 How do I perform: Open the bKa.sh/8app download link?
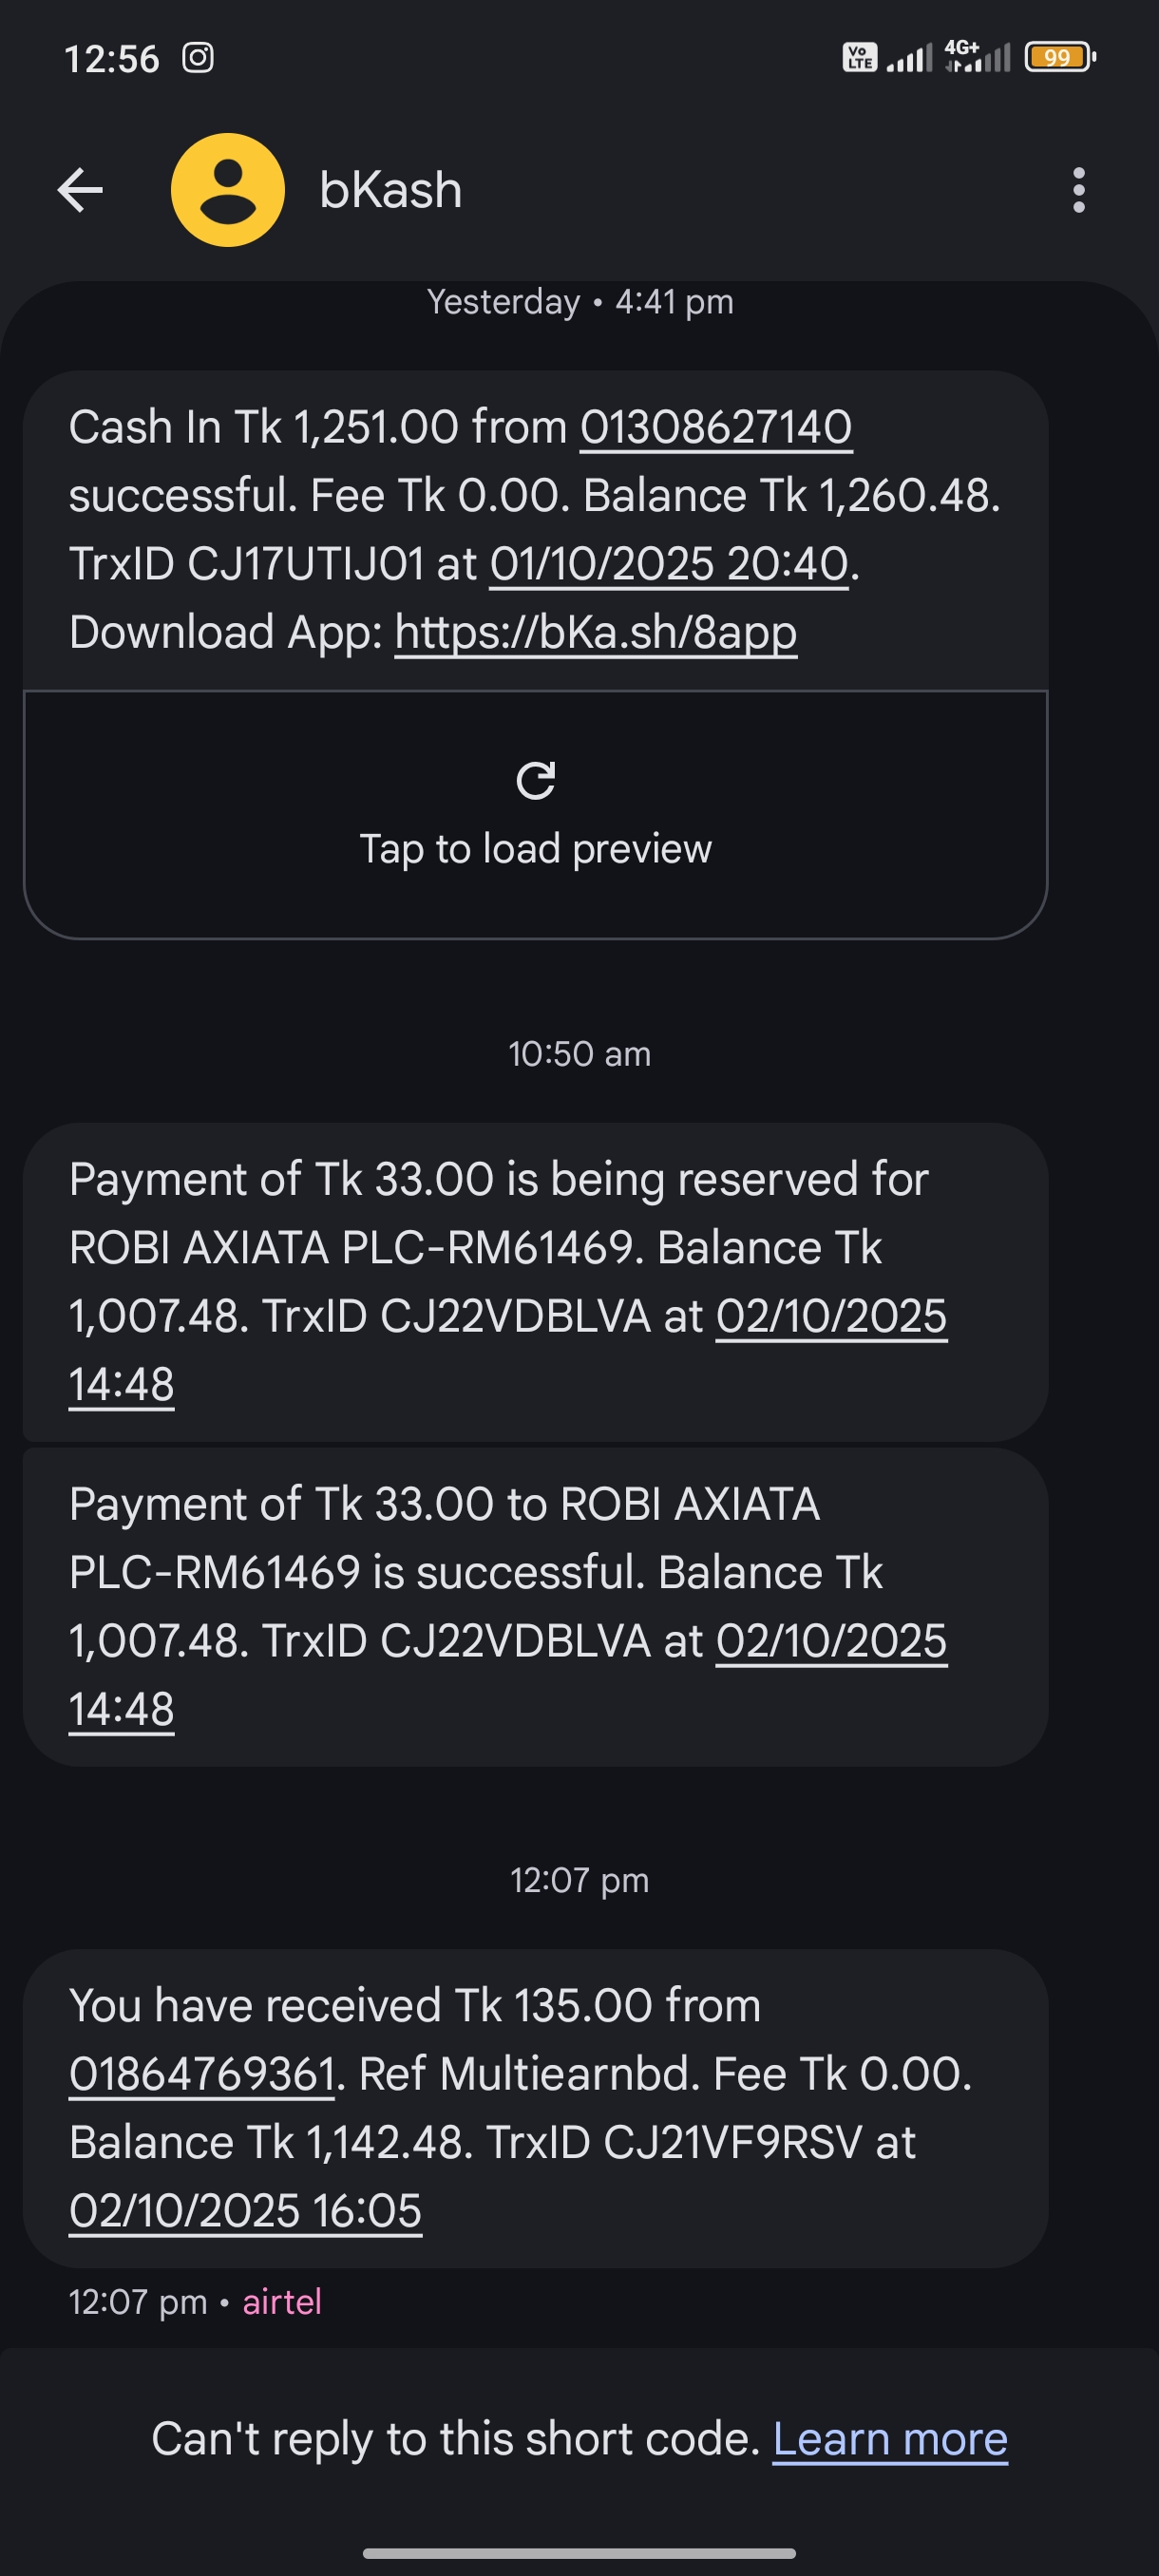click(596, 633)
